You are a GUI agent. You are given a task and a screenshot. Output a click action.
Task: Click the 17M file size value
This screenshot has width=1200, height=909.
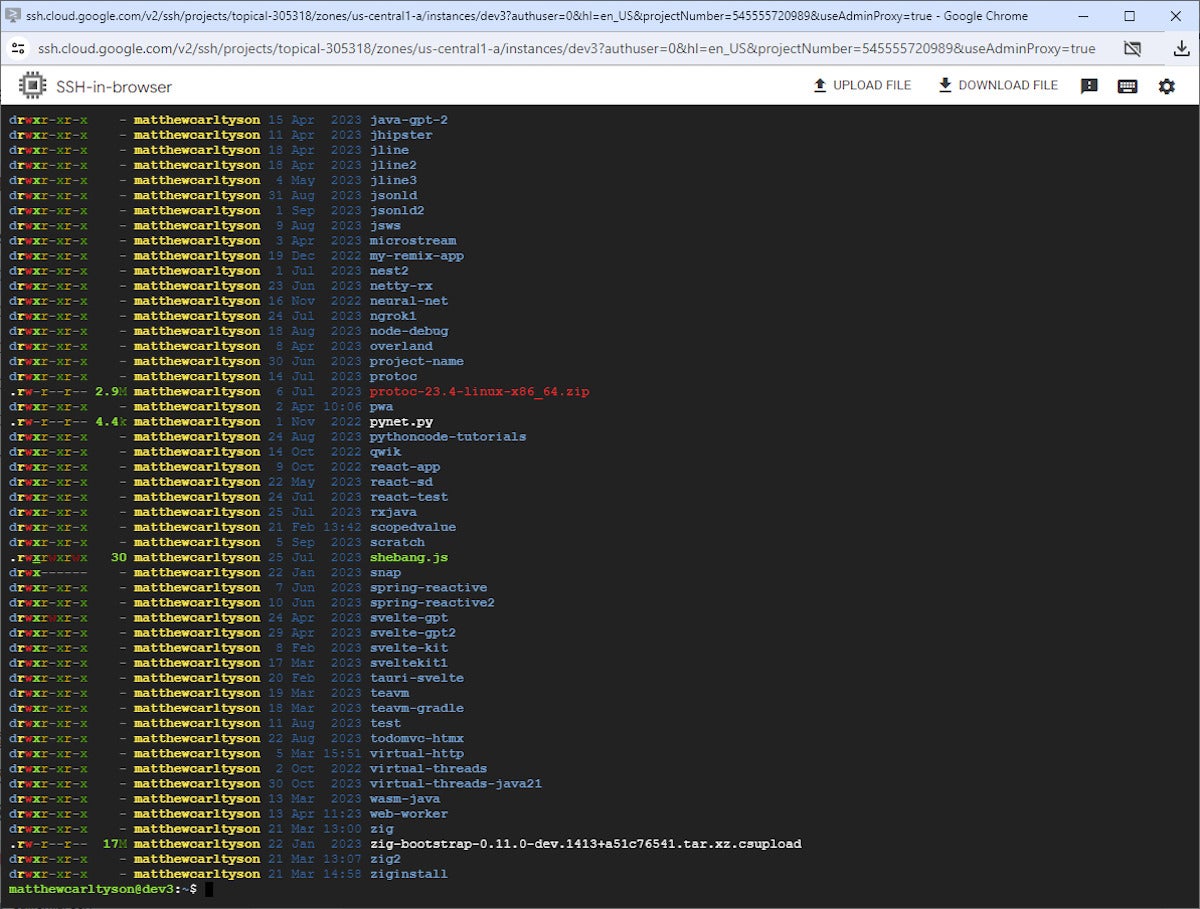point(114,844)
